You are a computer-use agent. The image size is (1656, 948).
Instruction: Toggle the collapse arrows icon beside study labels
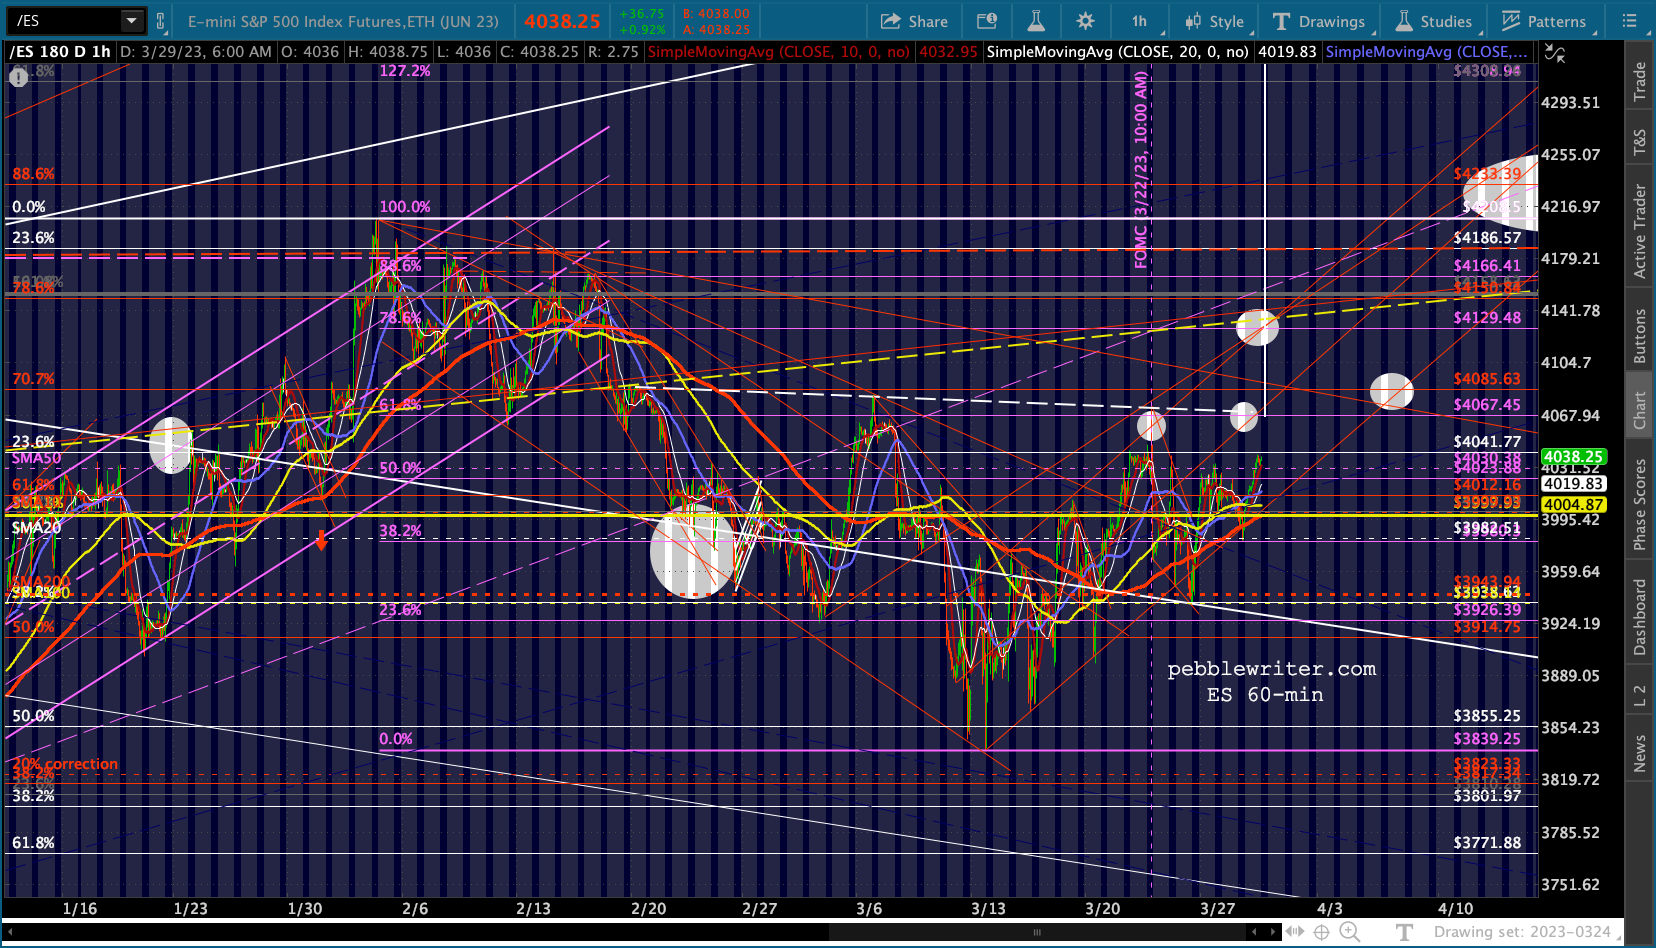(x=1554, y=52)
